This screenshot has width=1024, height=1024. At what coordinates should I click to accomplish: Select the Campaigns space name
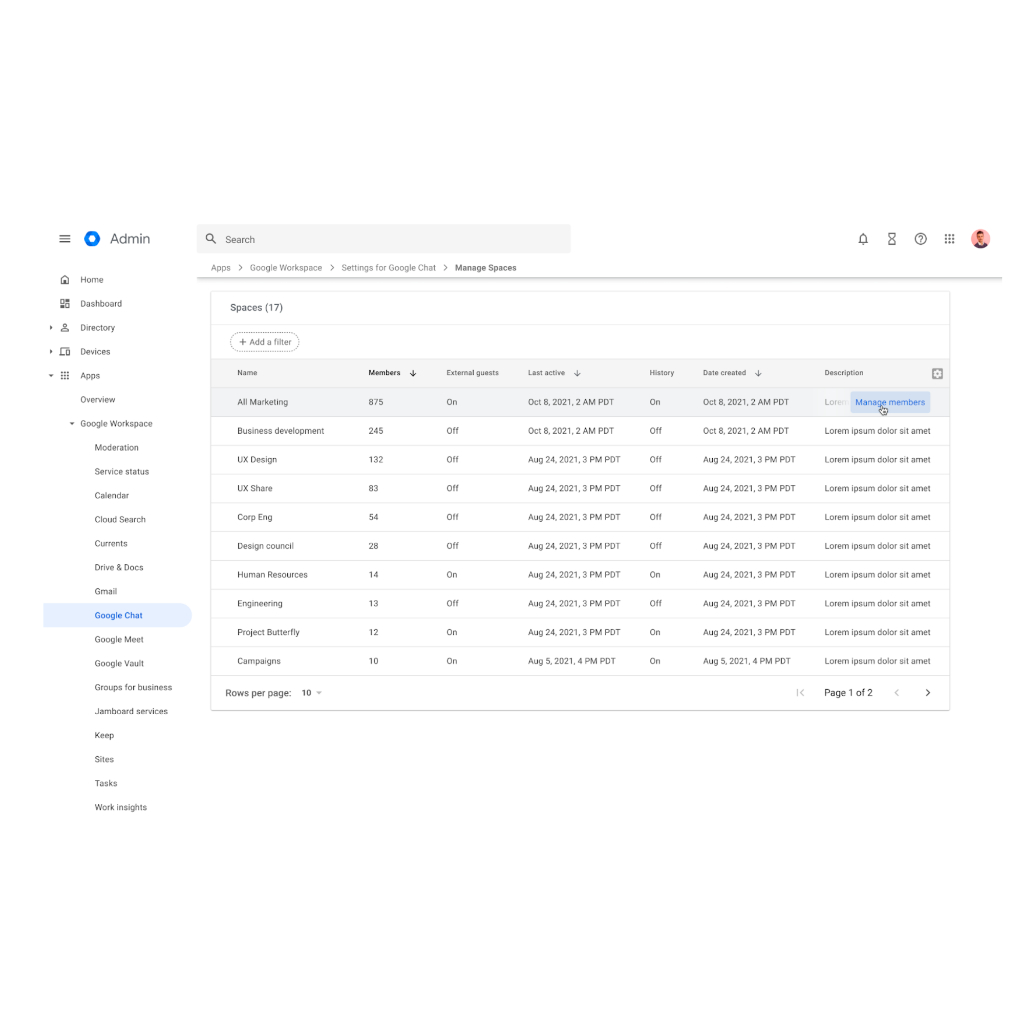[x=259, y=661]
